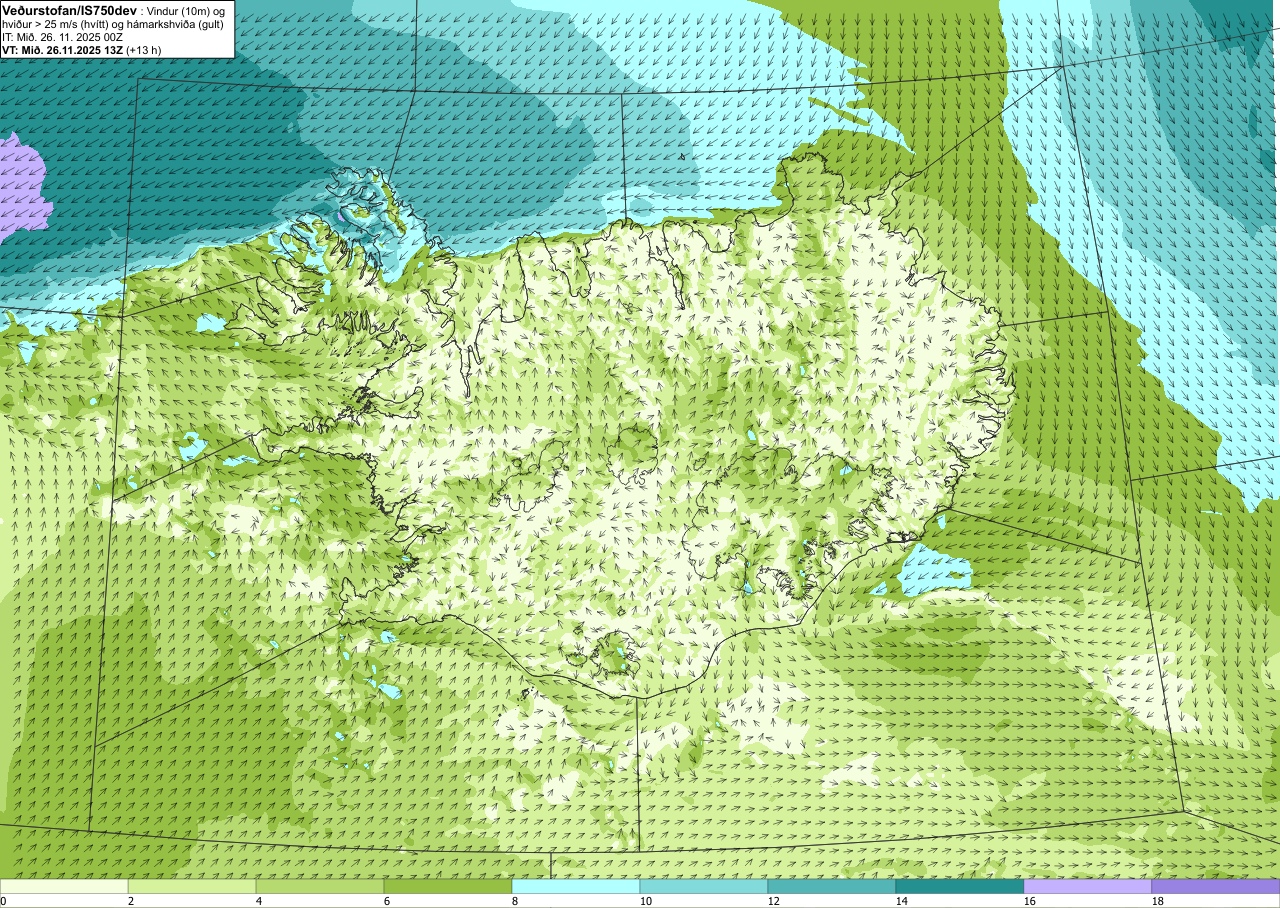The height and width of the screenshot is (908, 1280).
Task: Click the legend scale label '14'
Action: (x=902, y=901)
